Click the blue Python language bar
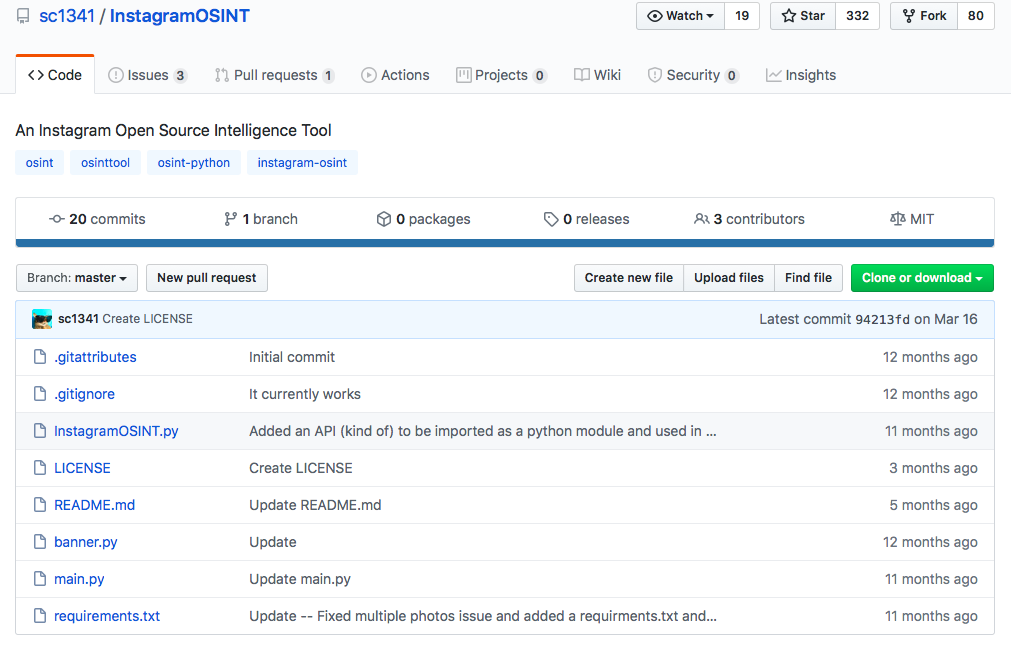Image resolution: width=1011 pixels, height=648 pixels. pyautogui.click(x=505, y=243)
